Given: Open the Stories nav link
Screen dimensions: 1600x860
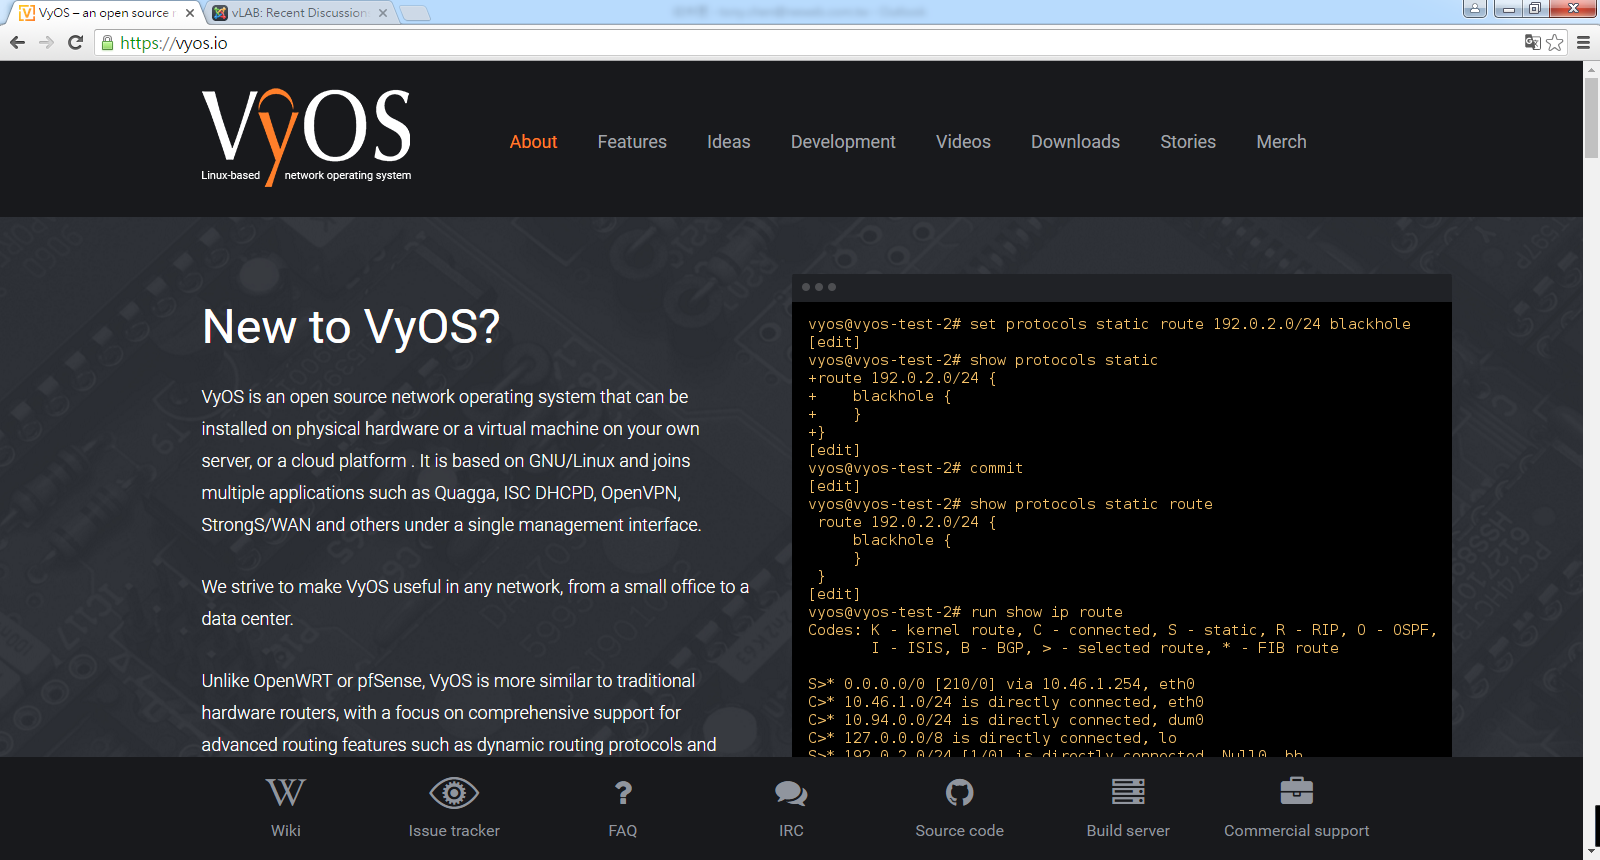Looking at the screenshot, I should pos(1188,142).
